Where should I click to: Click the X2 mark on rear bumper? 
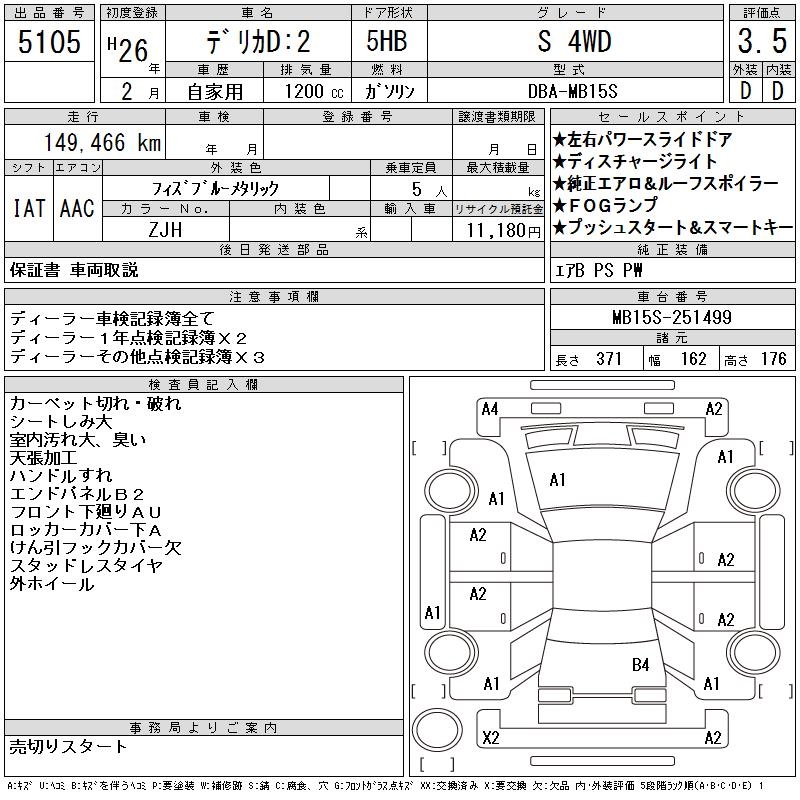tap(491, 738)
